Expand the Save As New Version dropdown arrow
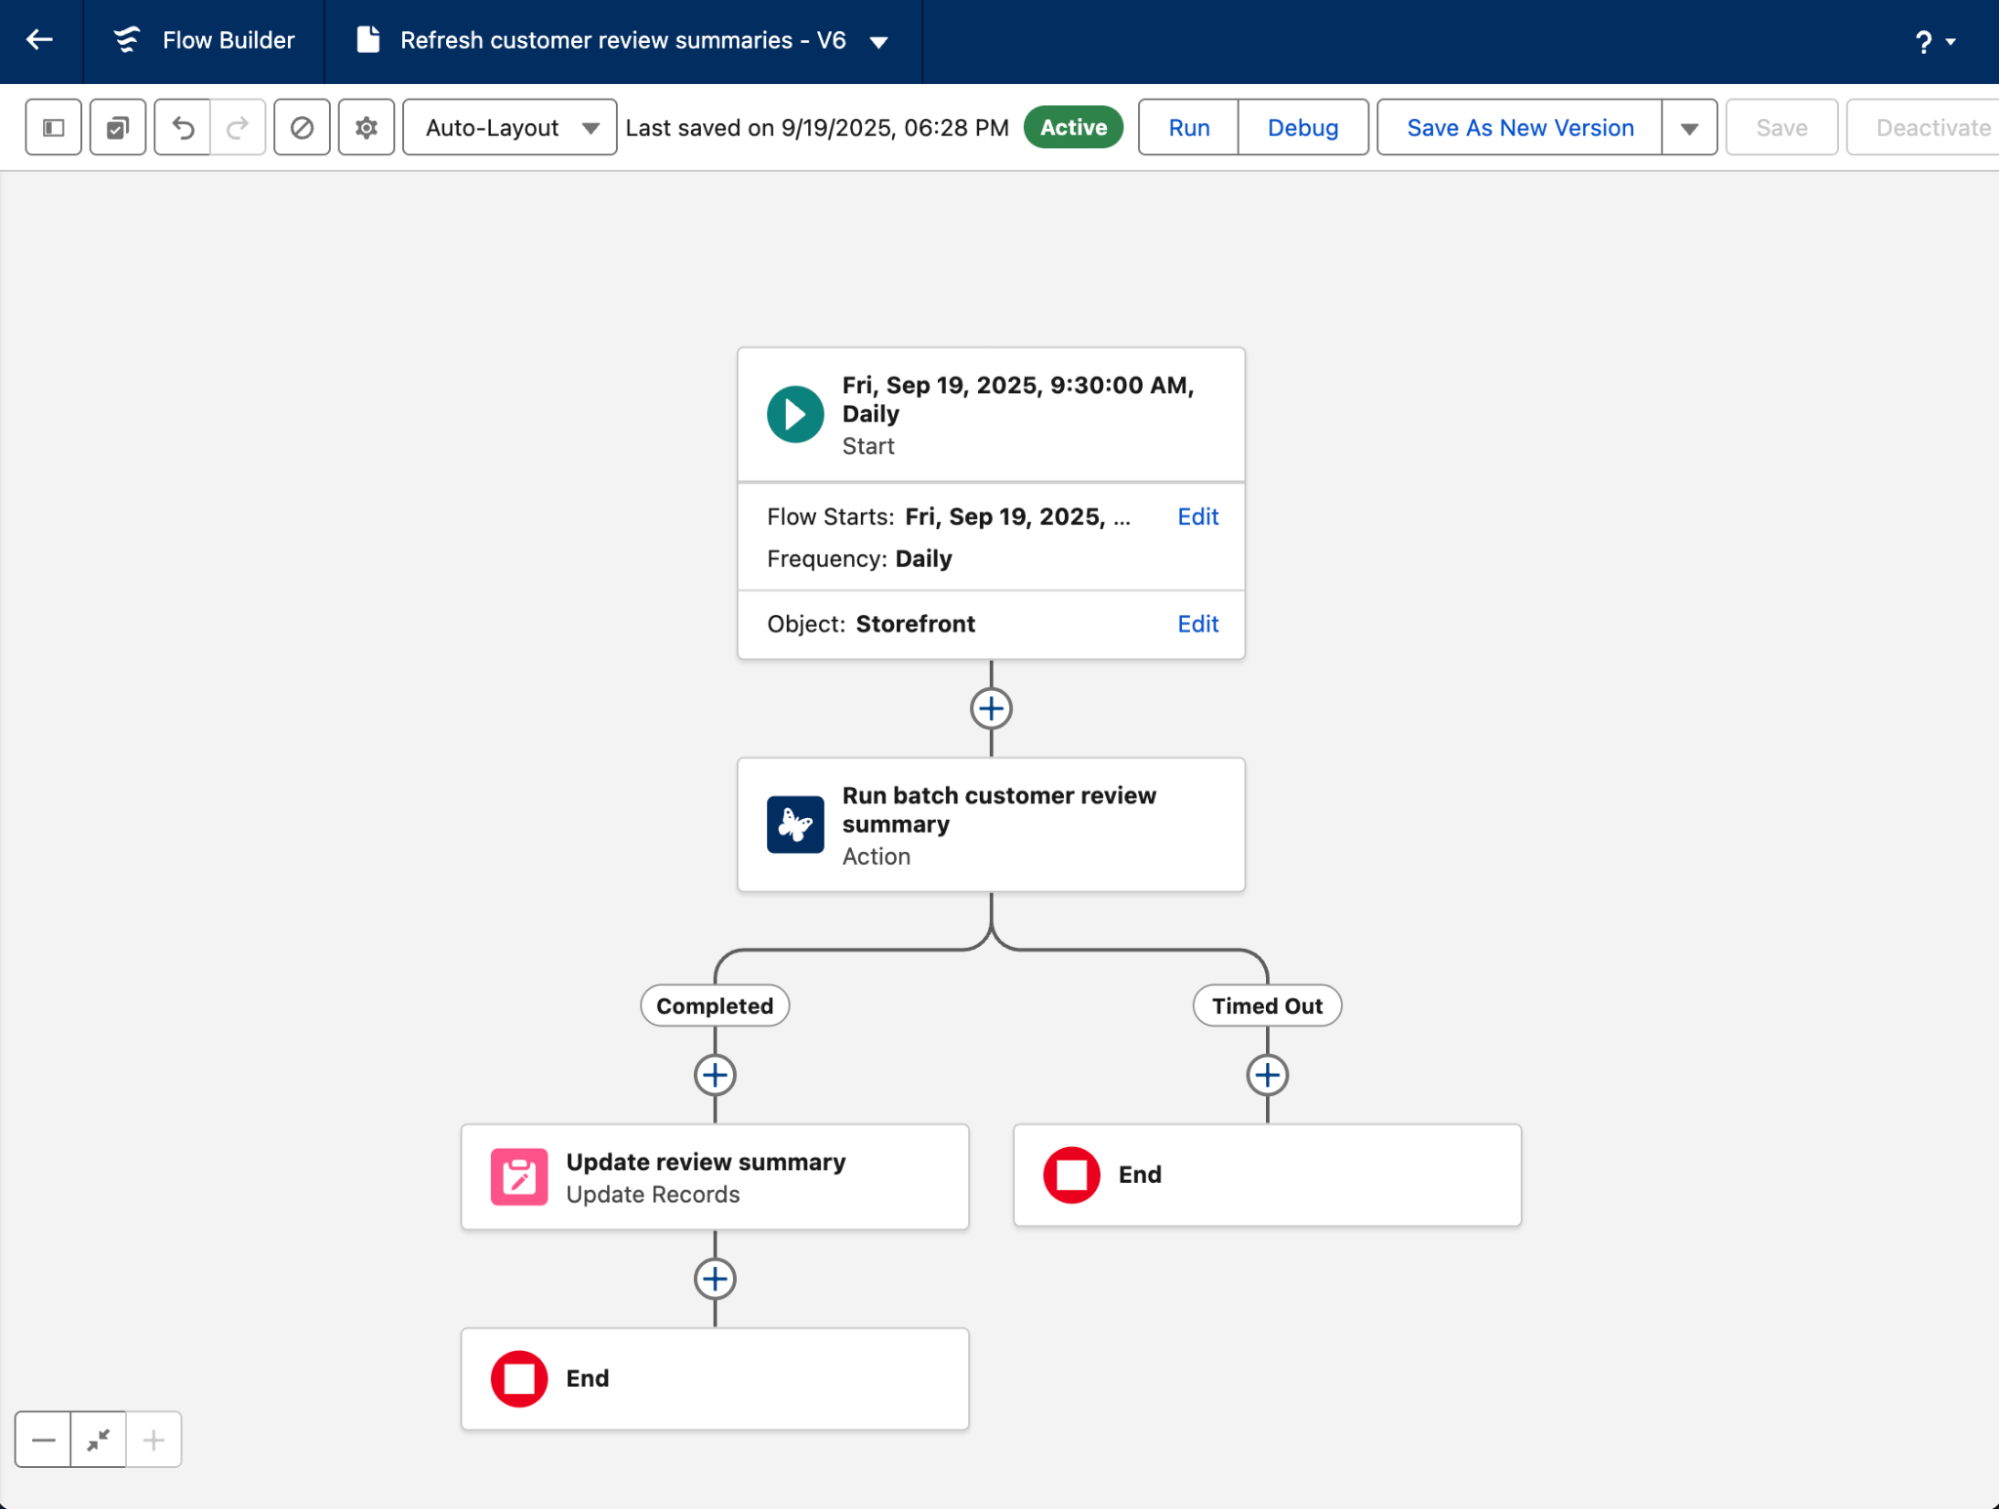Image resolution: width=1999 pixels, height=1510 pixels. [x=1687, y=127]
